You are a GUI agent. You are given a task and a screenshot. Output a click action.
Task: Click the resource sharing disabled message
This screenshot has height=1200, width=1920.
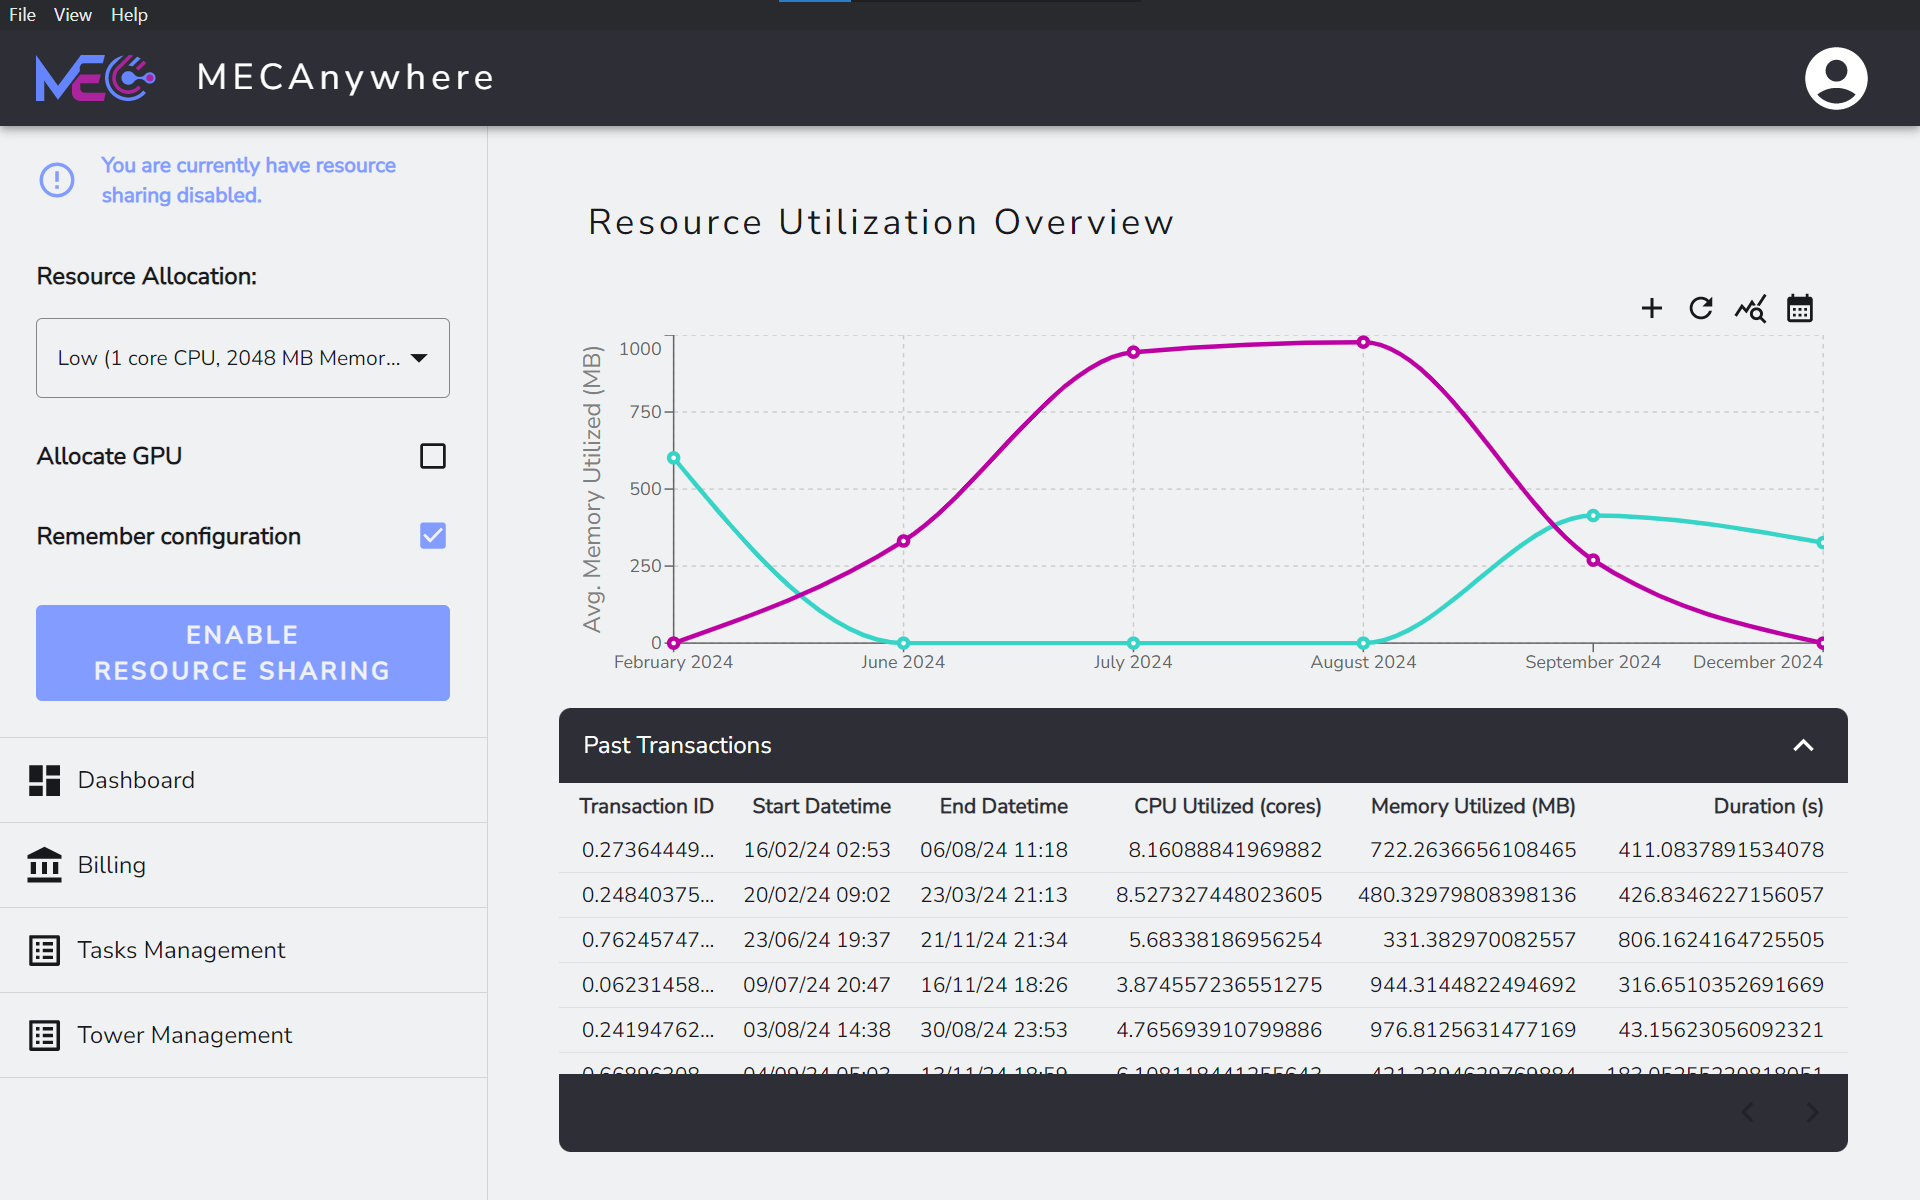[248, 180]
